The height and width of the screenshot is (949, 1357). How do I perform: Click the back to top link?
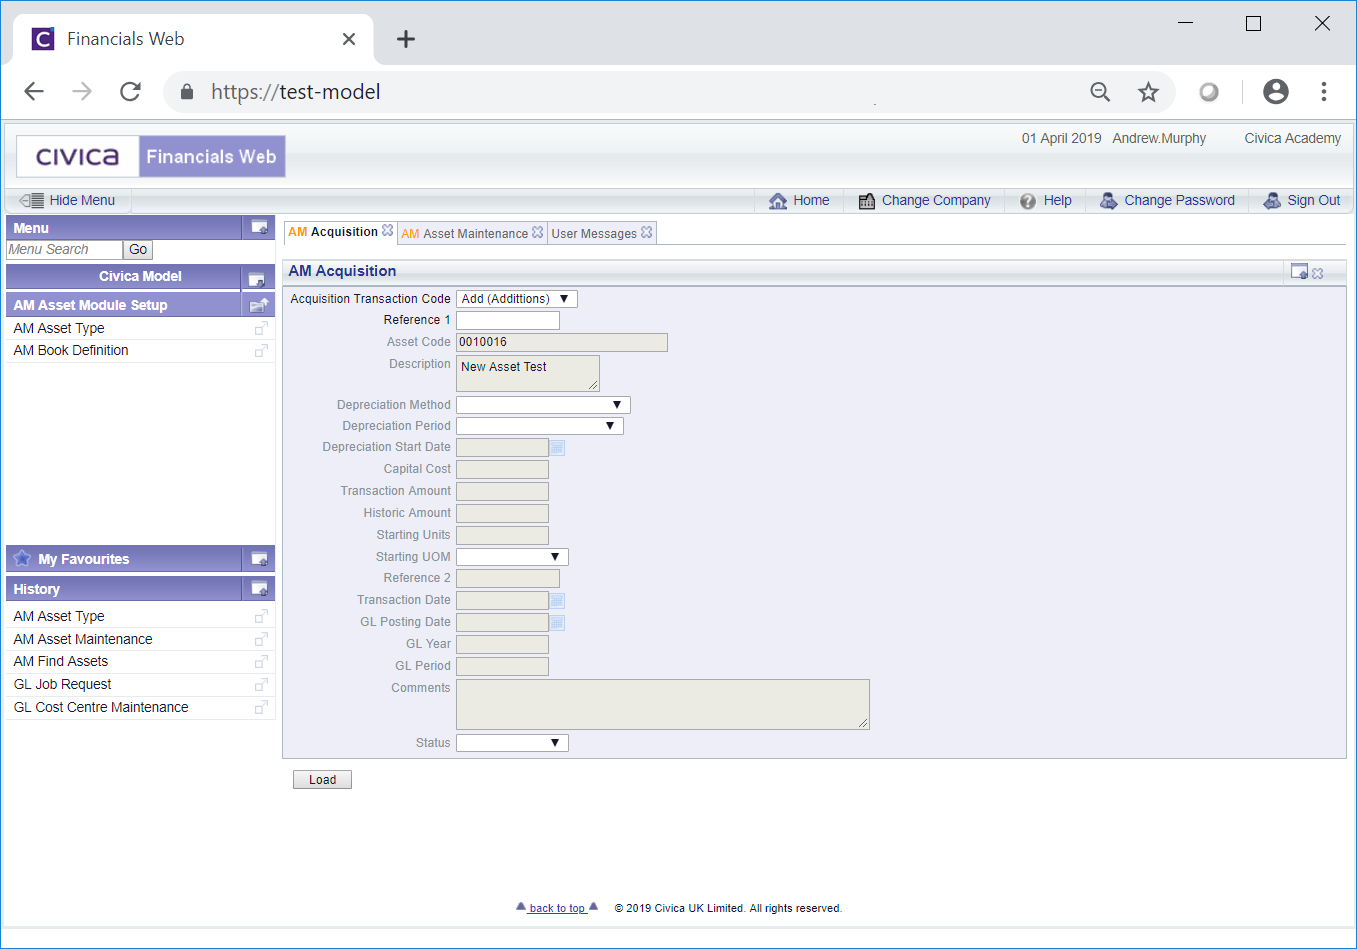pos(557,908)
